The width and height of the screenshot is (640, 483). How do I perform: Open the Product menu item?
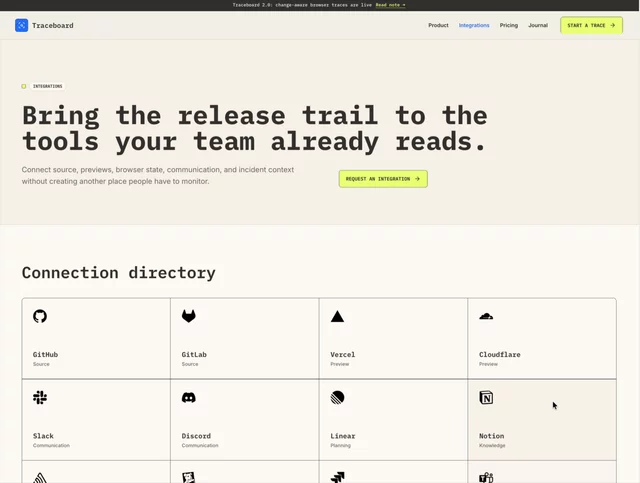[438, 25]
